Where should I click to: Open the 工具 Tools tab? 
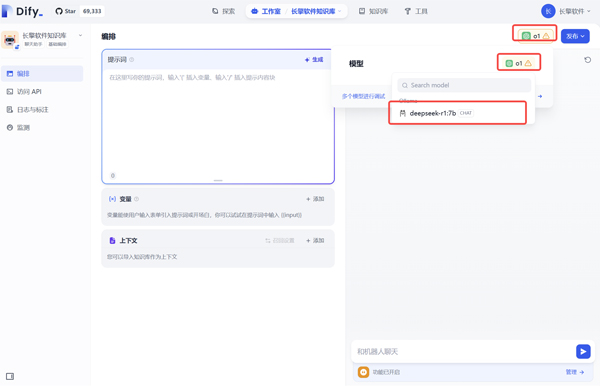click(x=416, y=11)
